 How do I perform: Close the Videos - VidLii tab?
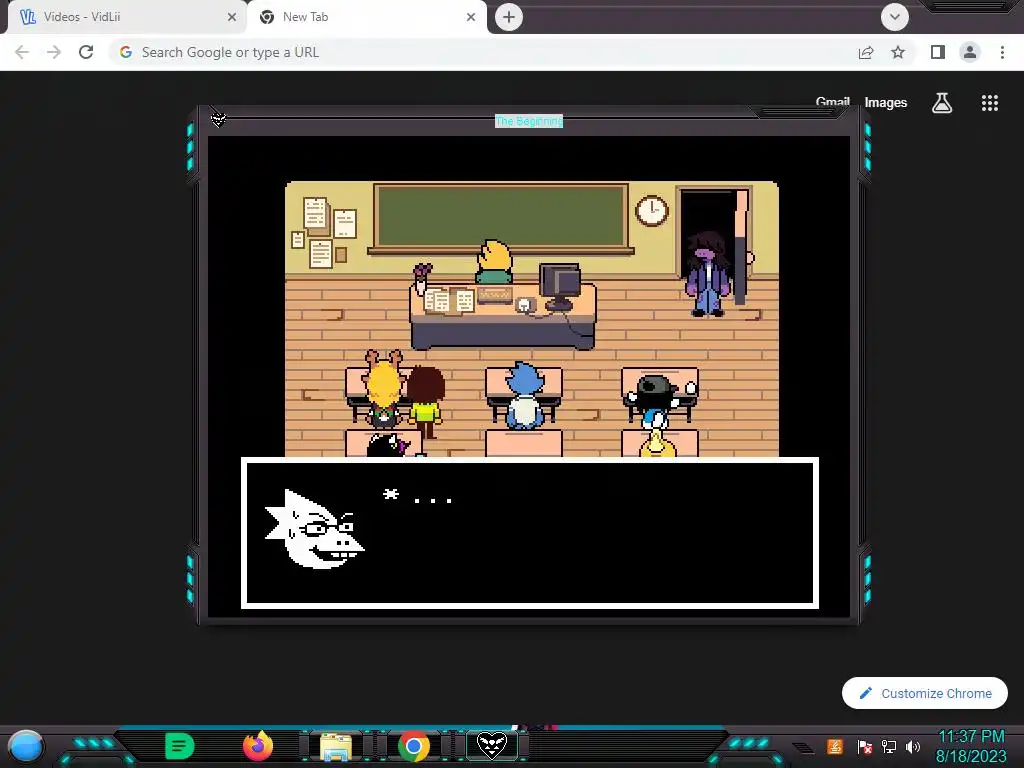pyautogui.click(x=231, y=17)
